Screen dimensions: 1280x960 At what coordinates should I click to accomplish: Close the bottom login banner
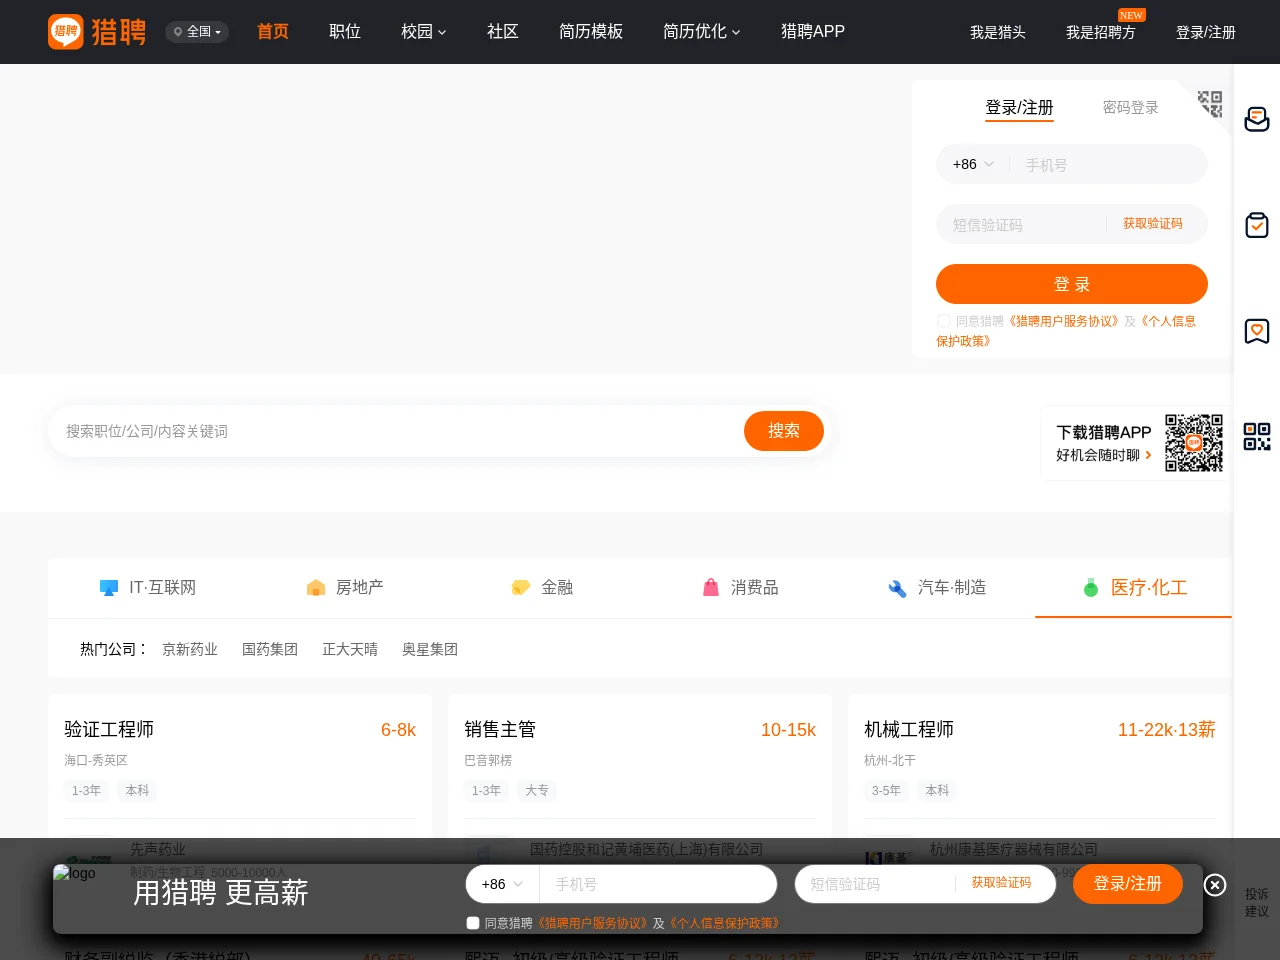(x=1215, y=885)
